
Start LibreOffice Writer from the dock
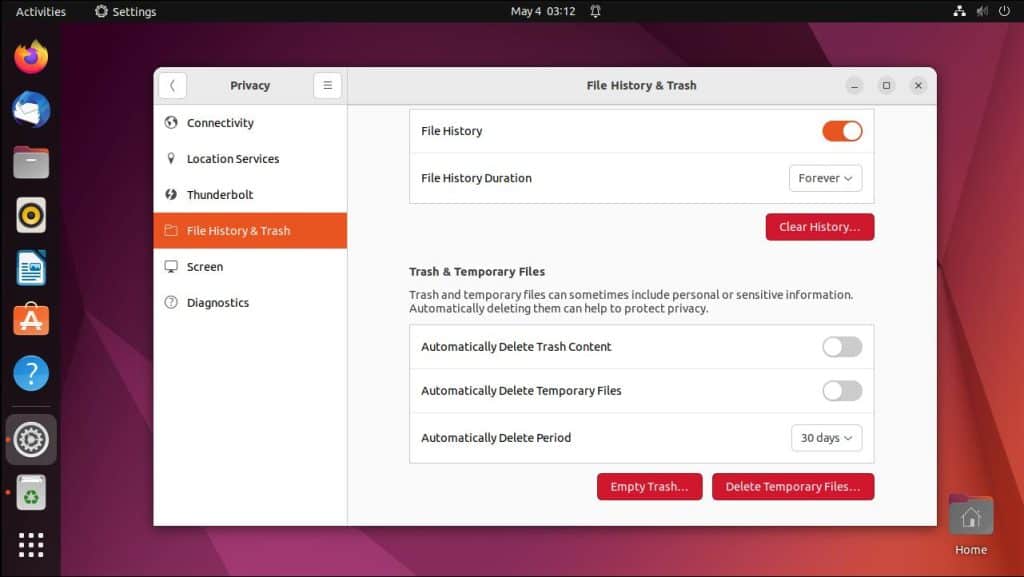pyautogui.click(x=30, y=267)
